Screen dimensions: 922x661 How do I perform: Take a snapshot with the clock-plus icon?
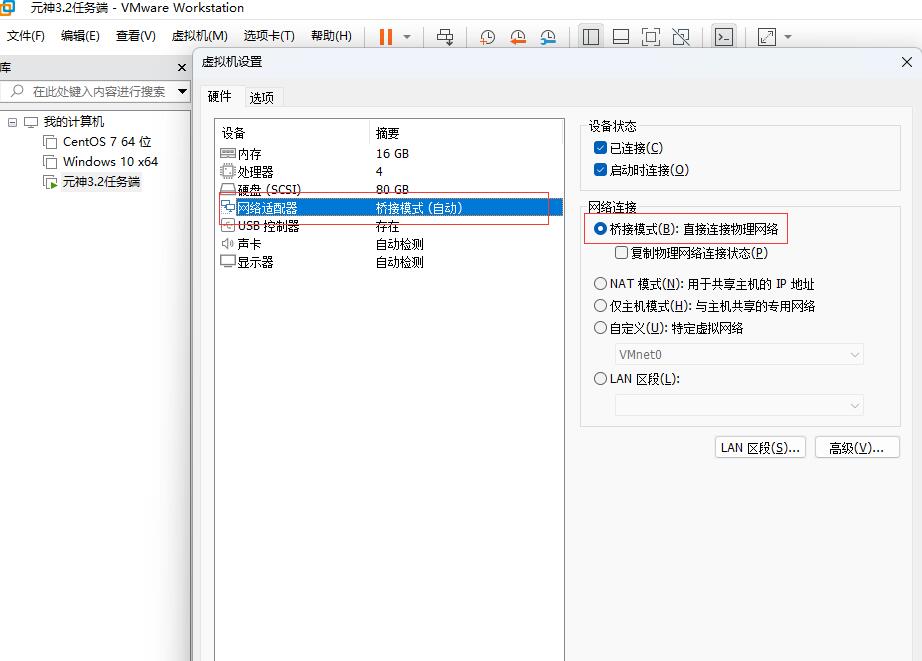pos(487,37)
